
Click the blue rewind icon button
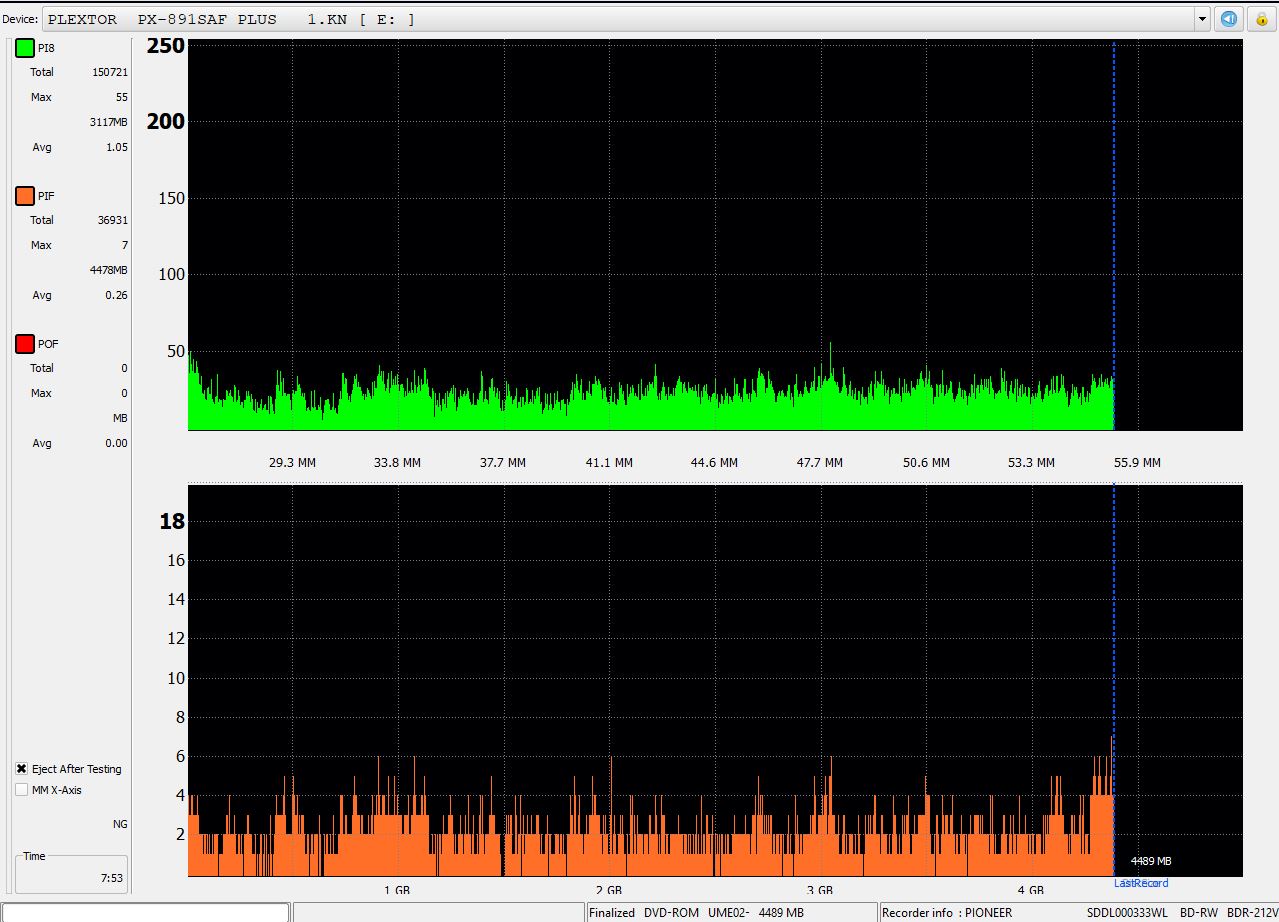click(1229, 19)
